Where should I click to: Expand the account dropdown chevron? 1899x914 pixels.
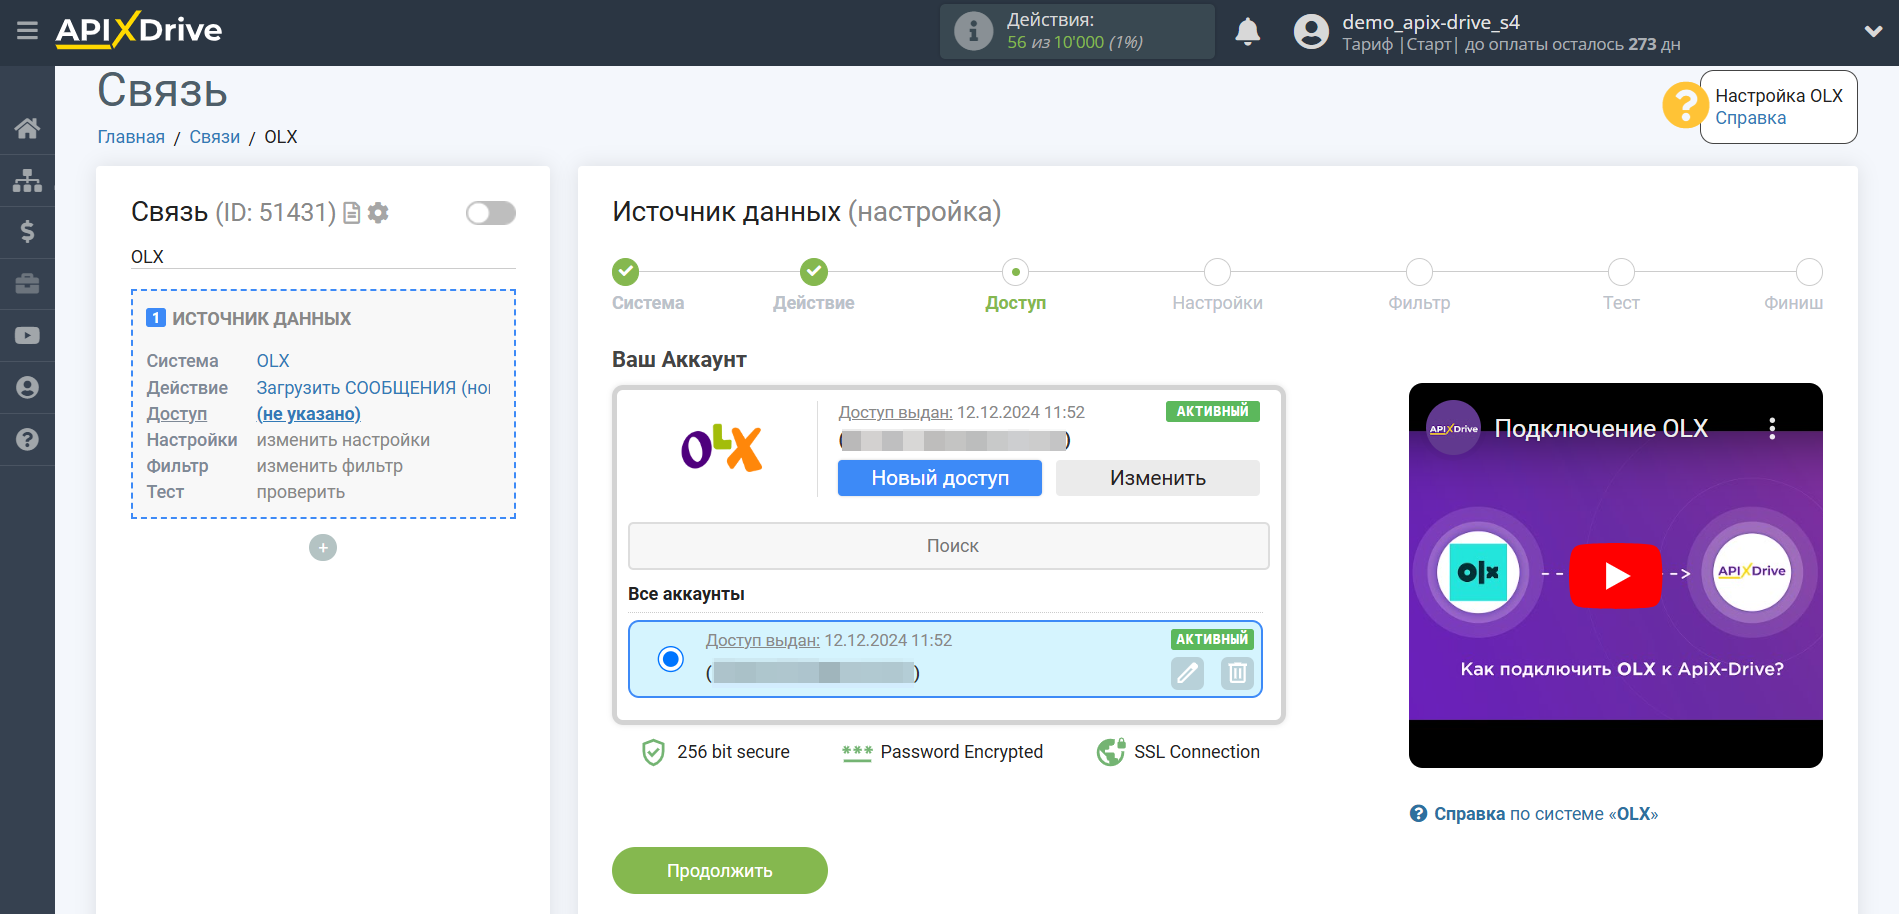pos(1873,32)
